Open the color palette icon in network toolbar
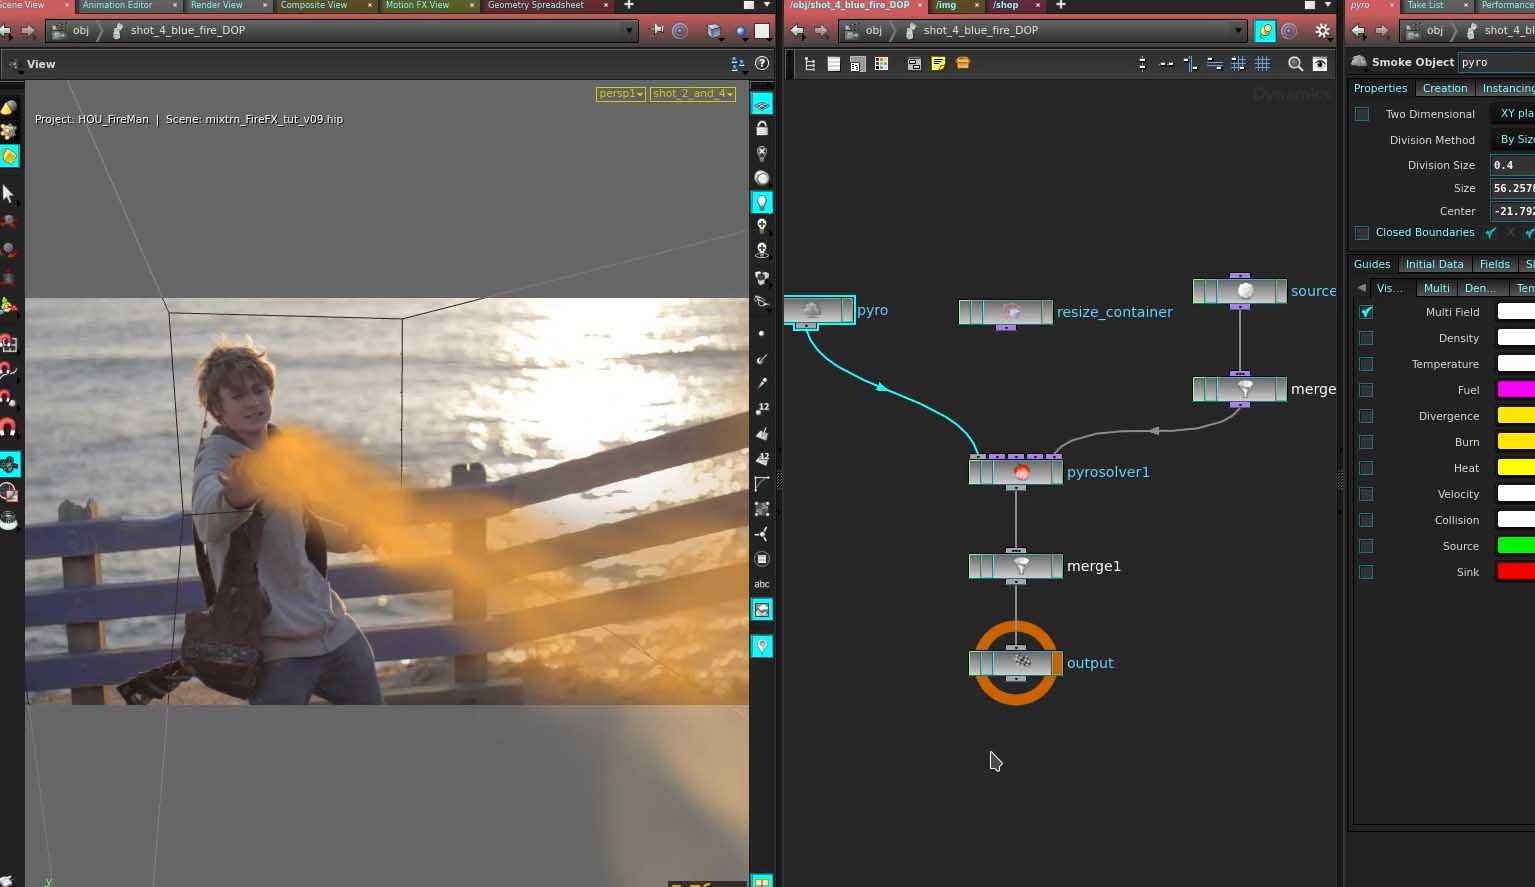Viewport: 1535px width, 887px height. tap(881, 64)
